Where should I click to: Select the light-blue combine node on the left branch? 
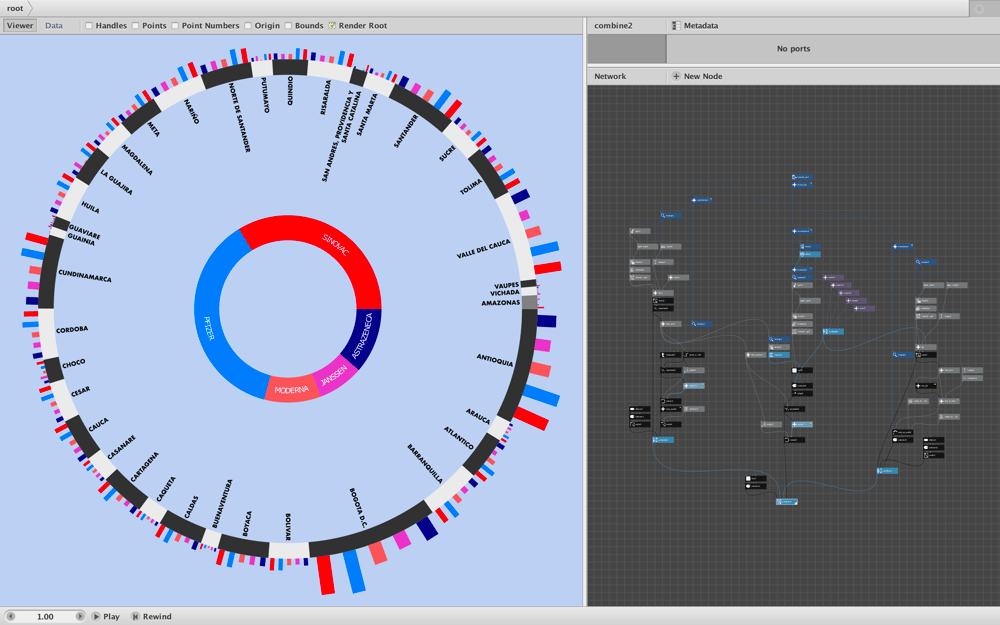coord(663,439)
